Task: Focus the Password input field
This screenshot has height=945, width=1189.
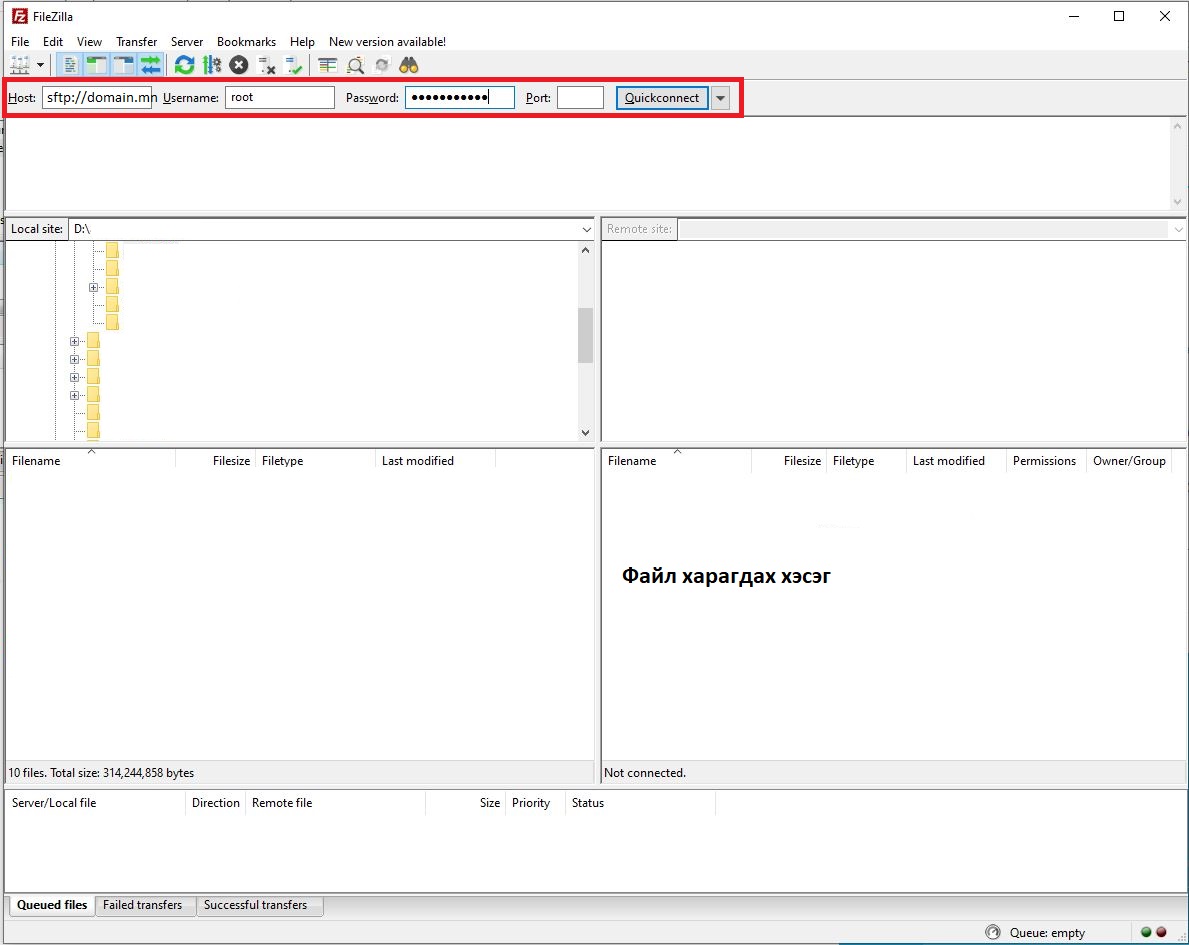Action: [x=460, y=98]
